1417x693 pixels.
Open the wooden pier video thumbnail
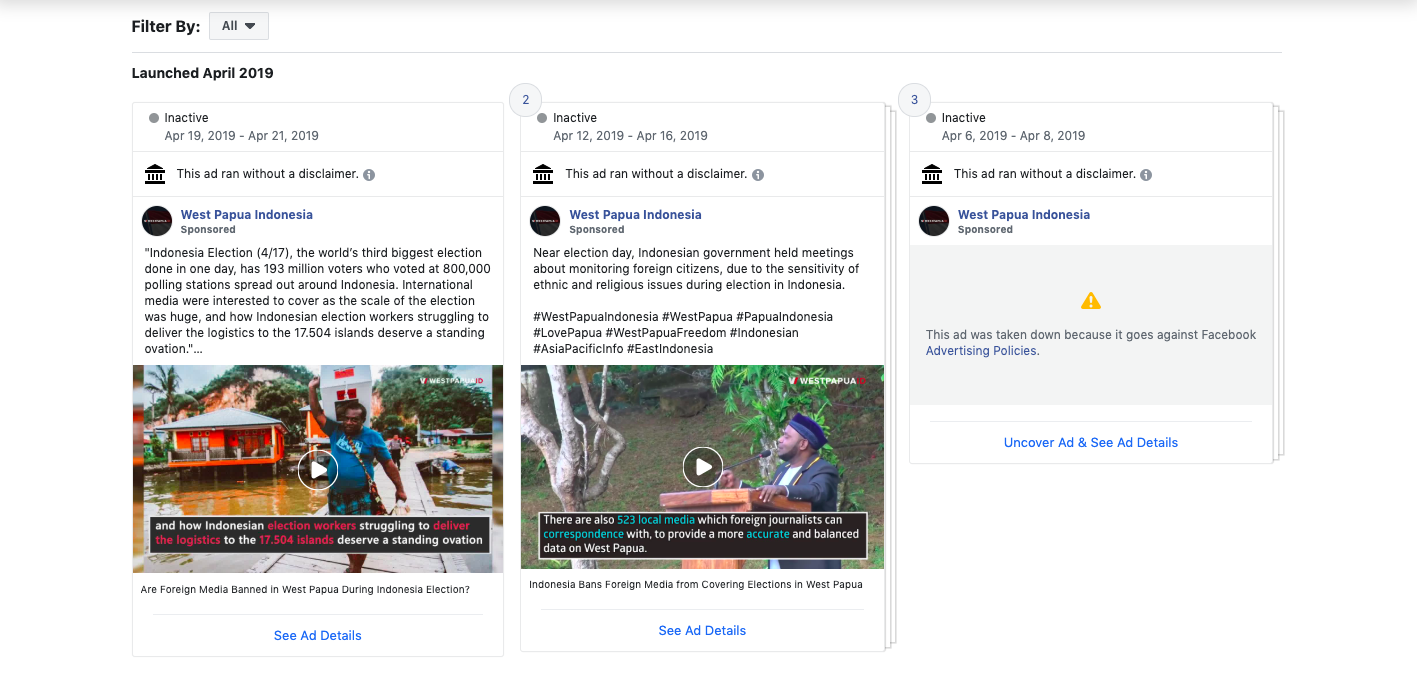(x=318, y=469)
